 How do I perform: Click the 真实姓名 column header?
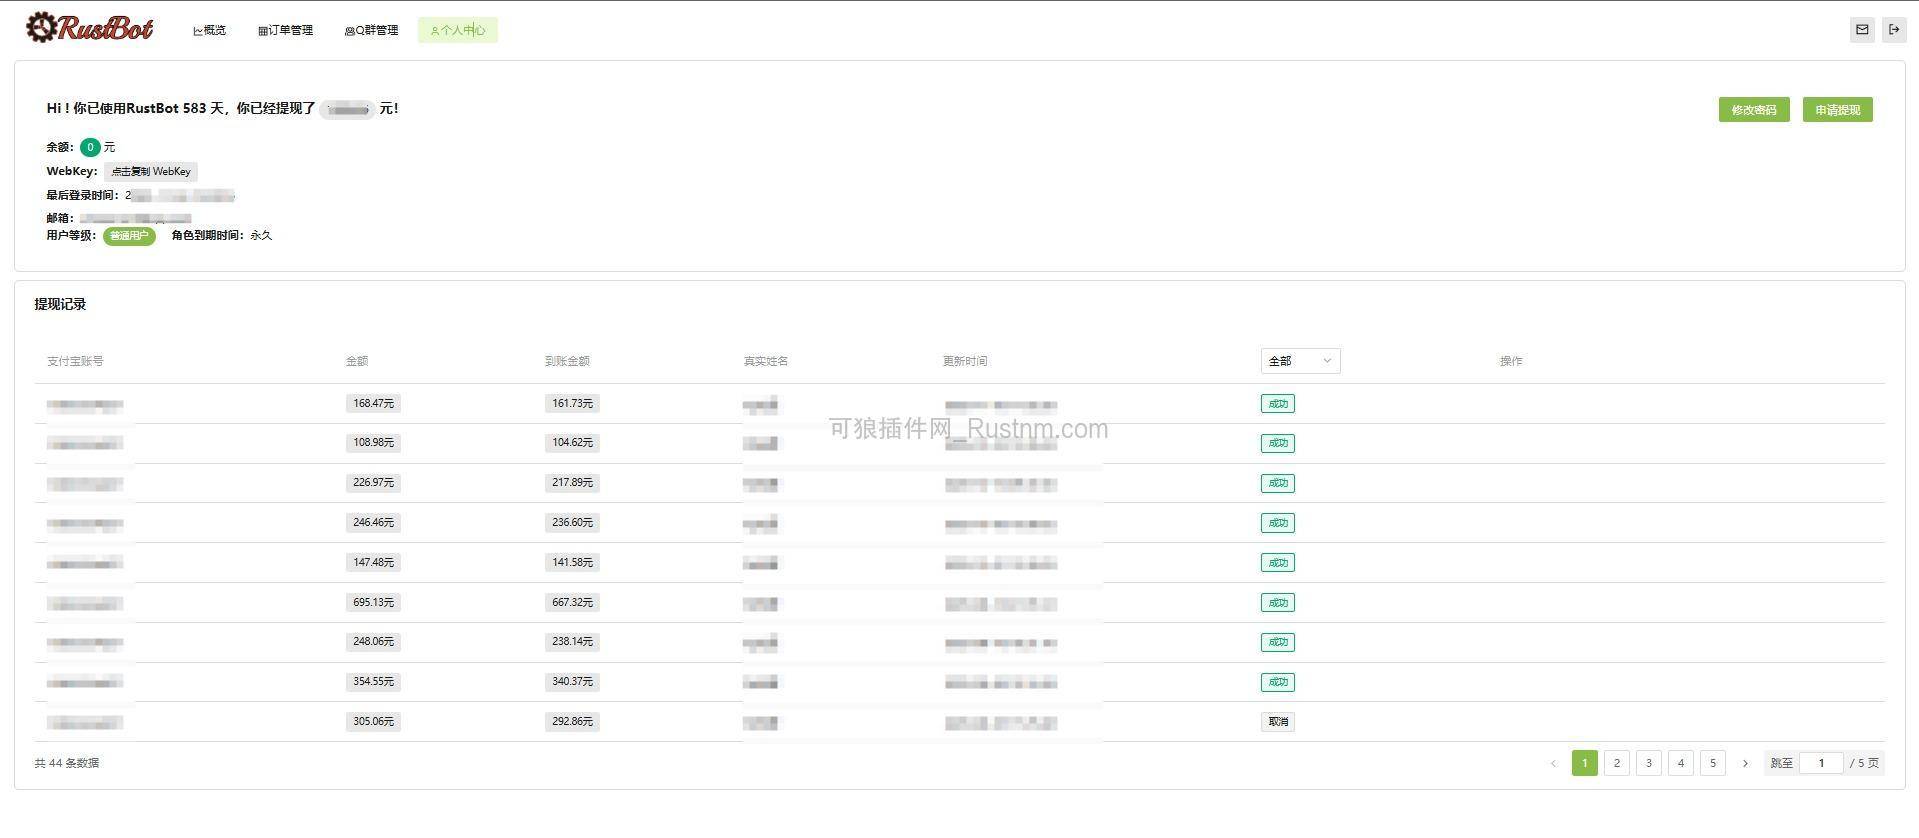766,361
